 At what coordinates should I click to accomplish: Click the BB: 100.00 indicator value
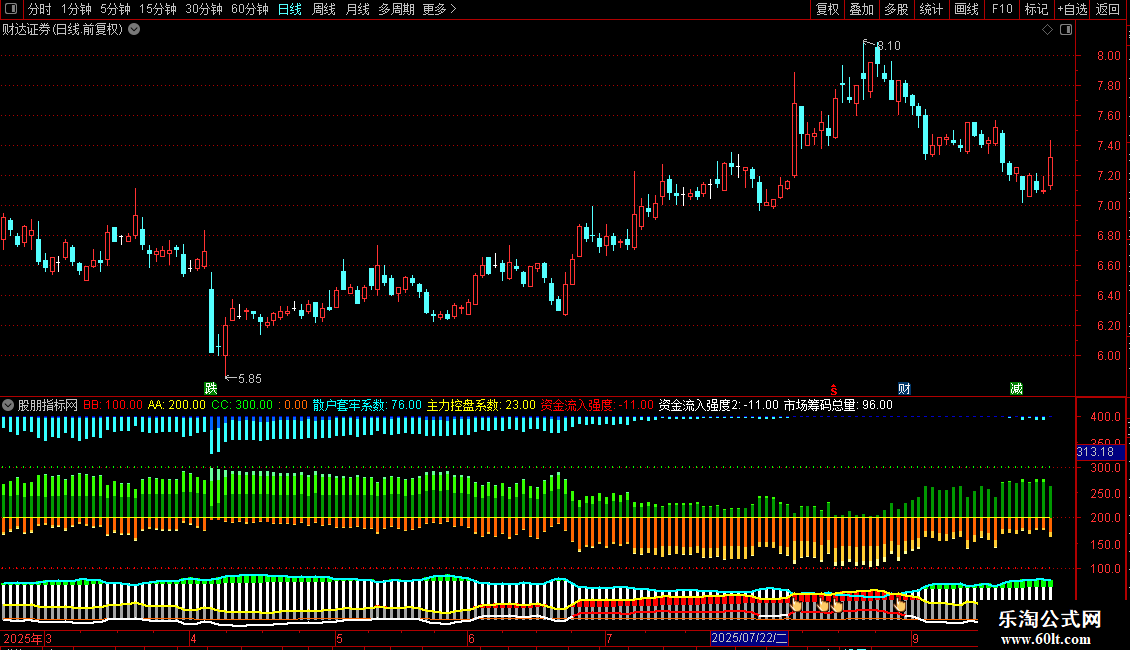[x=113, y=405]
